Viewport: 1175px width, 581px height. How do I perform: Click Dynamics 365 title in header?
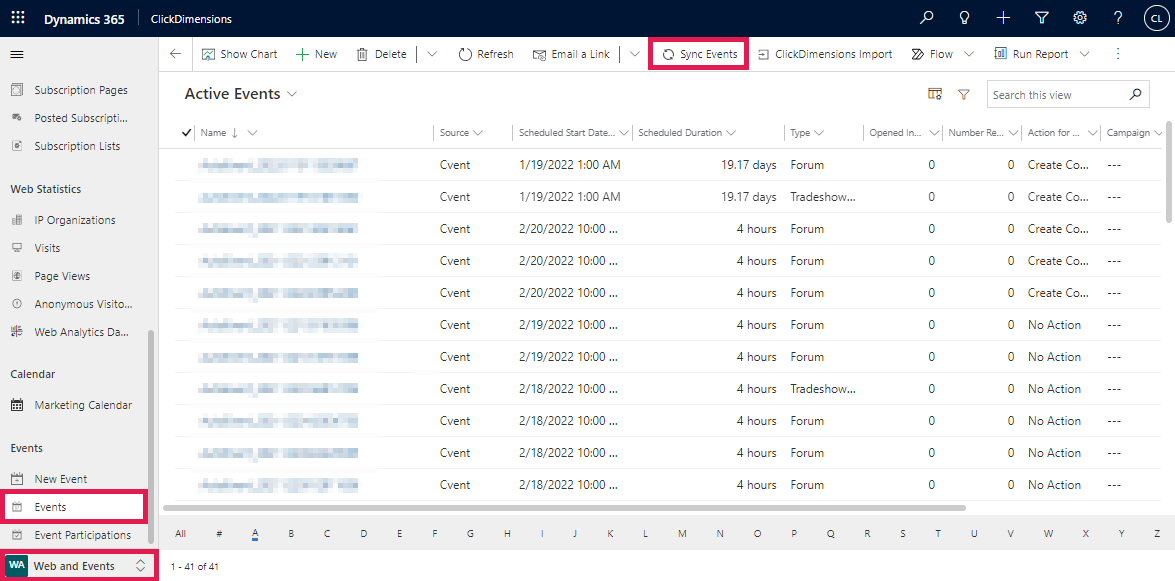coord(84,19)
